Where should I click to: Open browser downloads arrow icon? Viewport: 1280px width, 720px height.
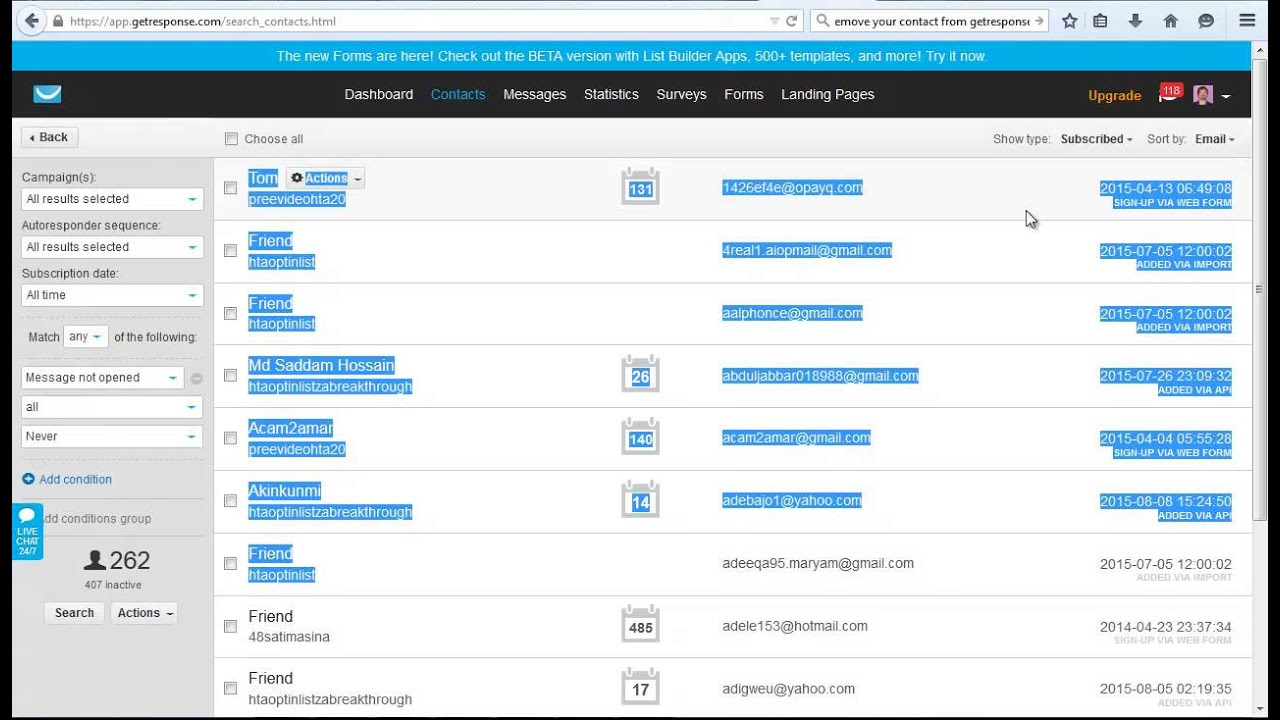tap(1136, 21)
